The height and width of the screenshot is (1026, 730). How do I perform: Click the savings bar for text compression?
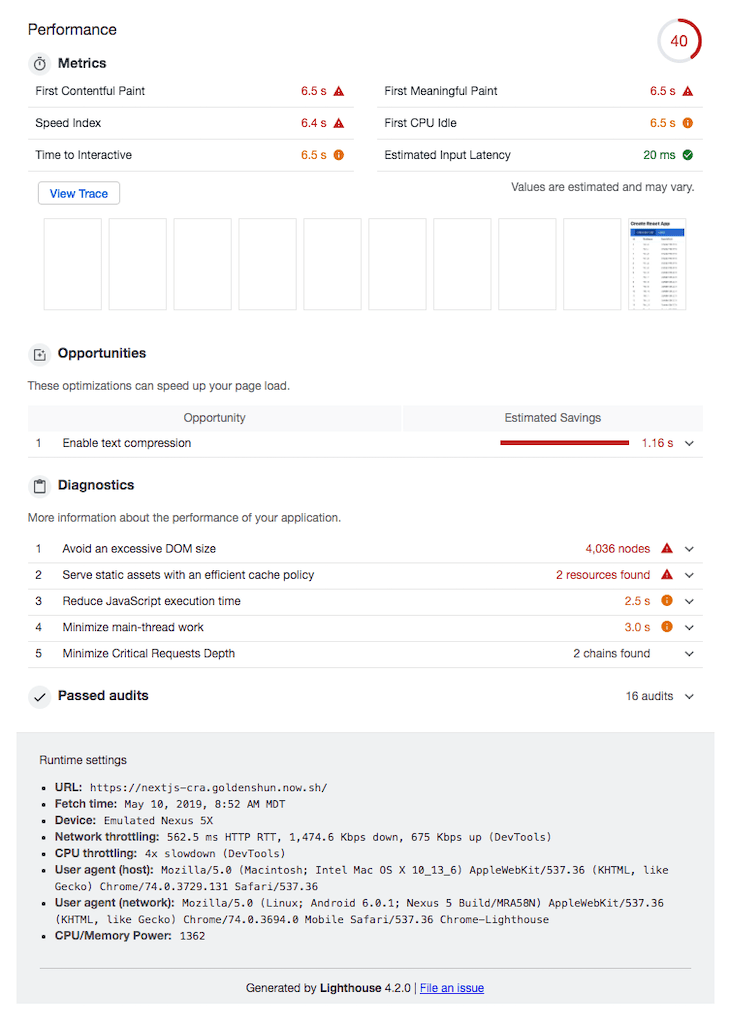coord(564,443)
